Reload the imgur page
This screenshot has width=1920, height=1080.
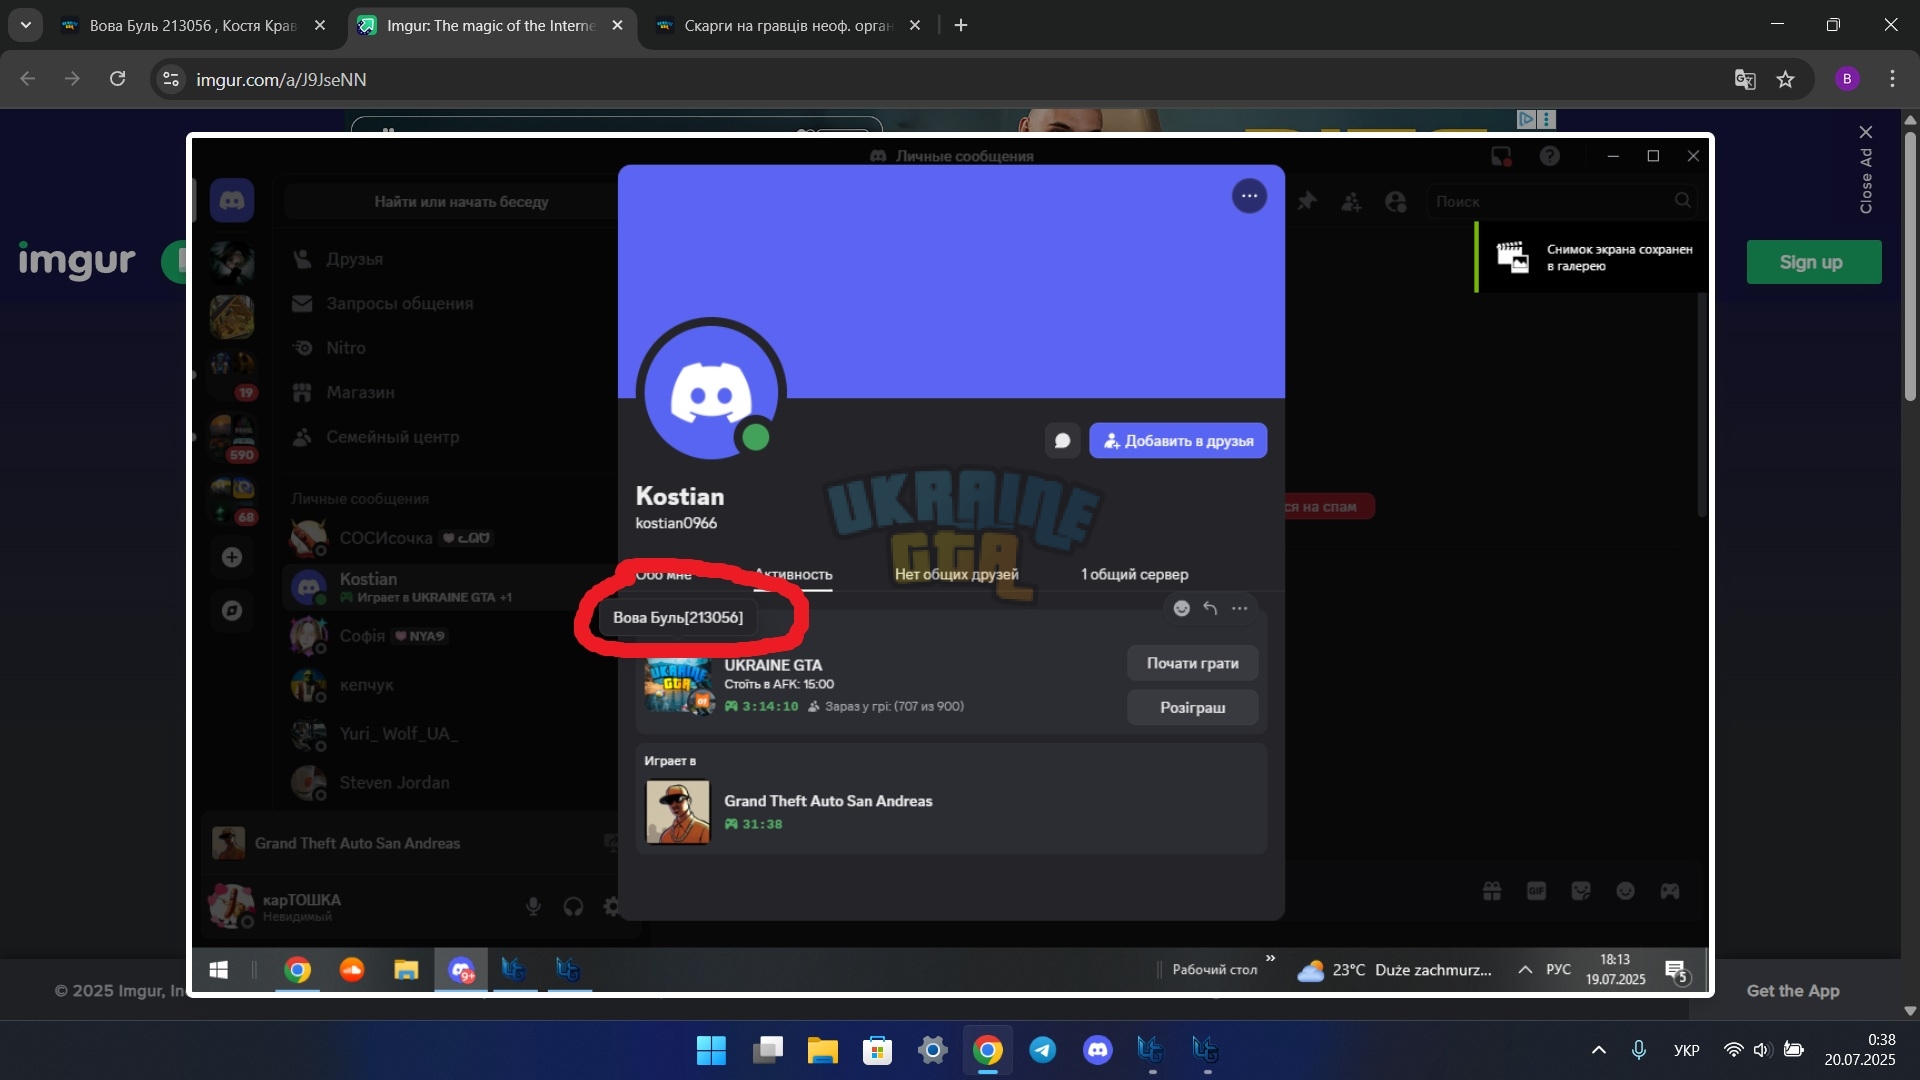coord(117,79)
